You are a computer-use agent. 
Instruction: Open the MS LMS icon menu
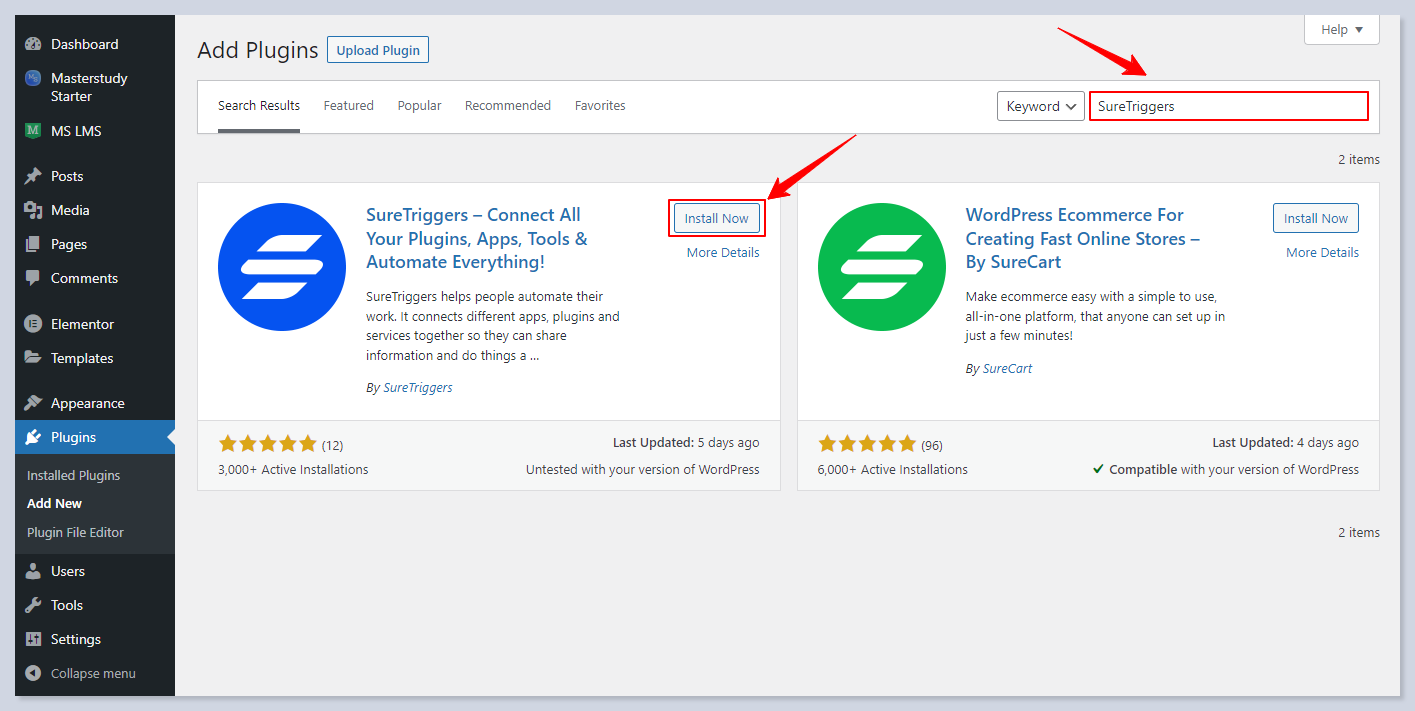point(33,131)
